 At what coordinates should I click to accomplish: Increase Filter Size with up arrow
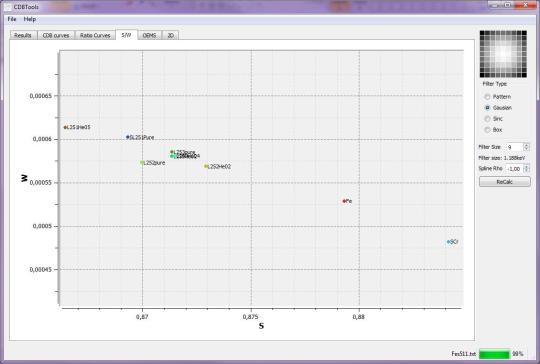[526, 145]
